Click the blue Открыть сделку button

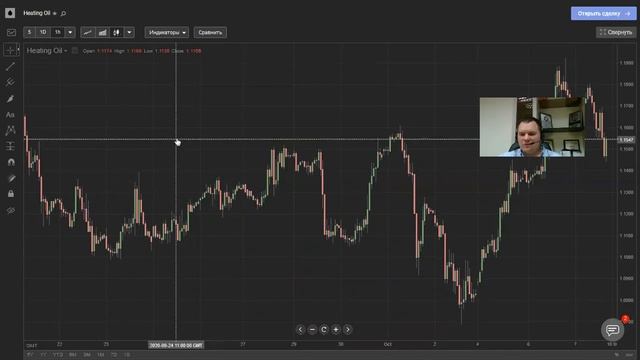(x=604, y=13)
